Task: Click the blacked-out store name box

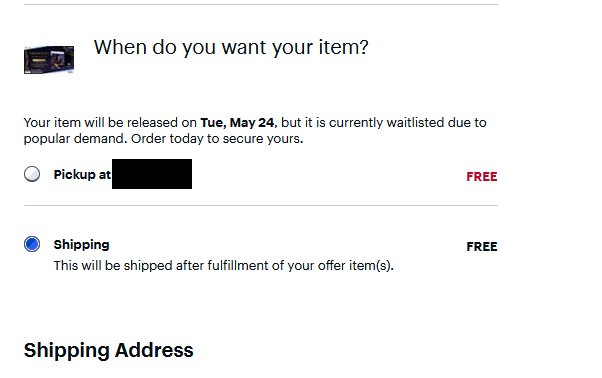Action: click(152, 174)
